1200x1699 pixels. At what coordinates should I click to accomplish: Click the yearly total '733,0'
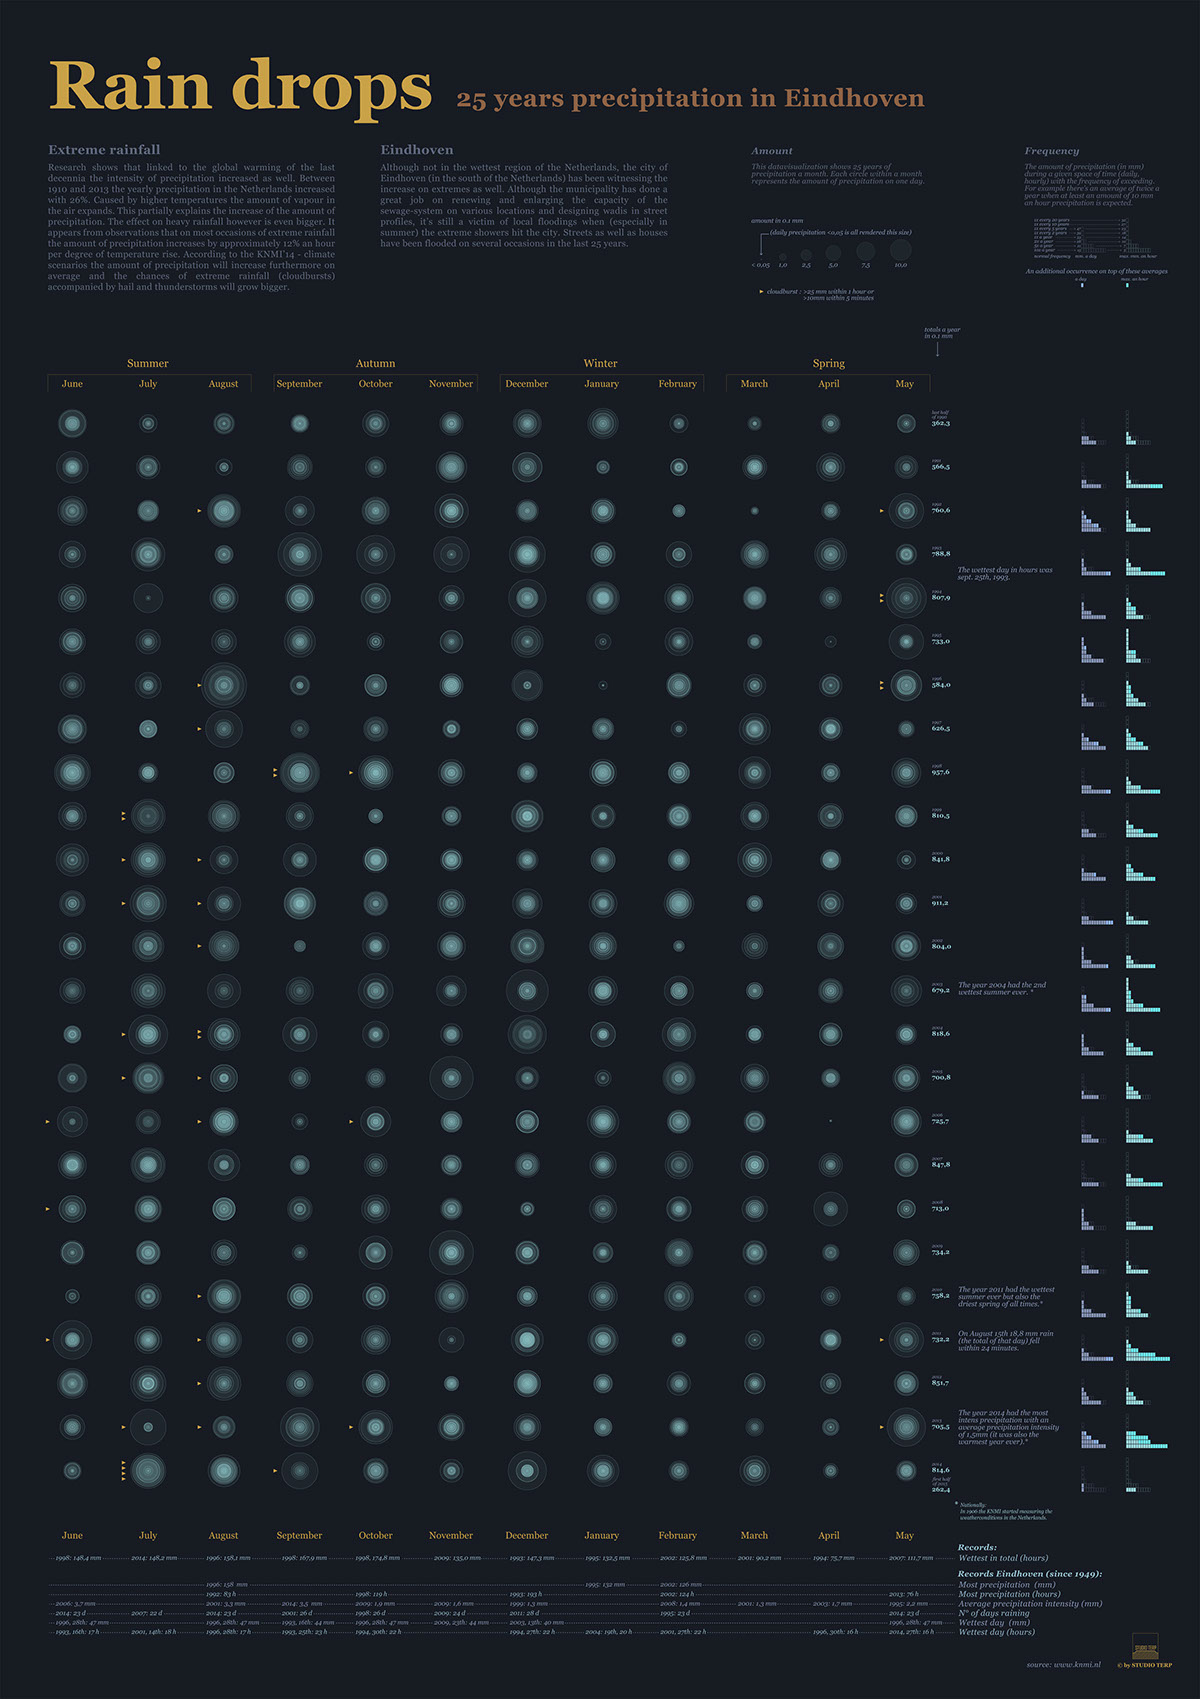941,642
